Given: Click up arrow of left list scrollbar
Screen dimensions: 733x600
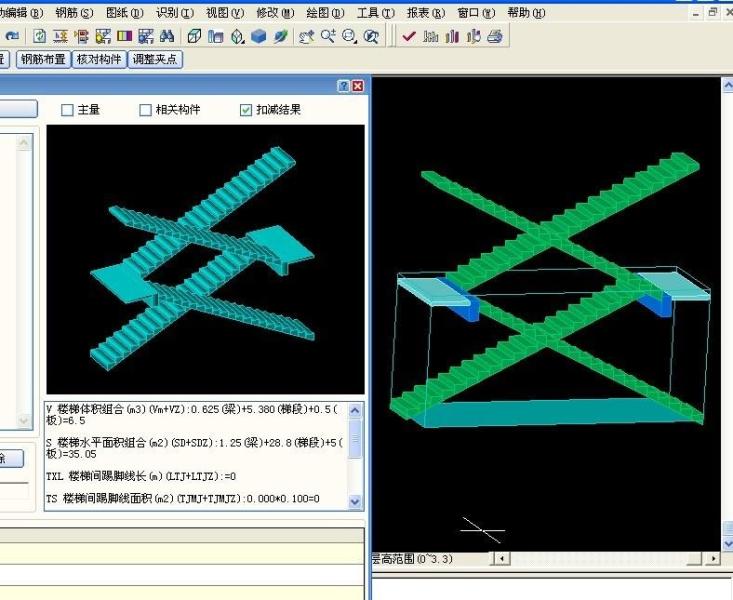Looking at the screenshot, I should (x=24, y=142).
